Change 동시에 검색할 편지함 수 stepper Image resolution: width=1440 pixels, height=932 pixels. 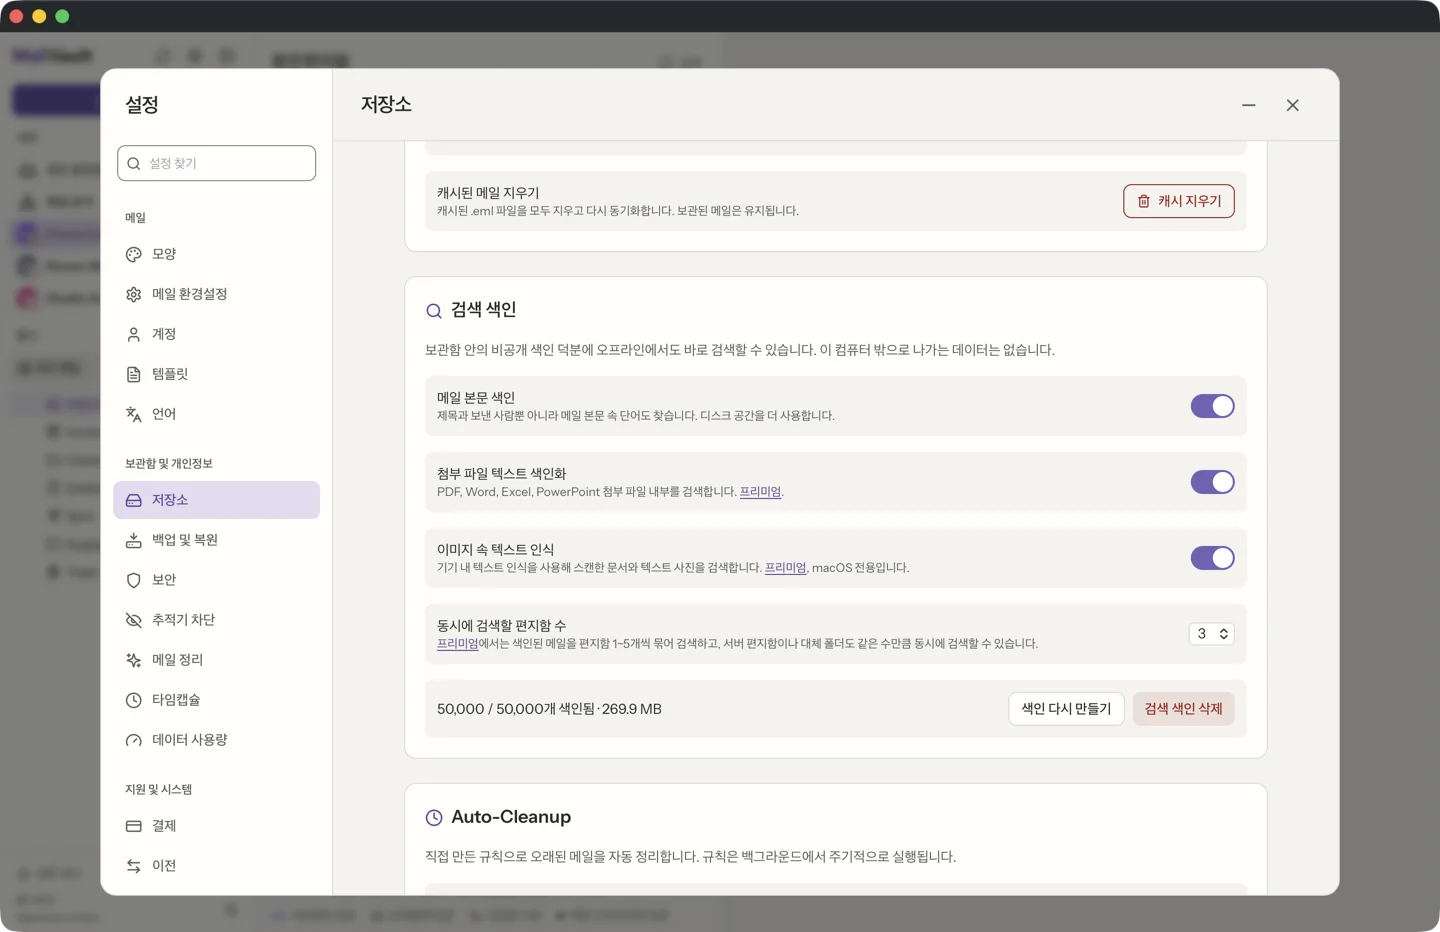[x=1211, y=634]
